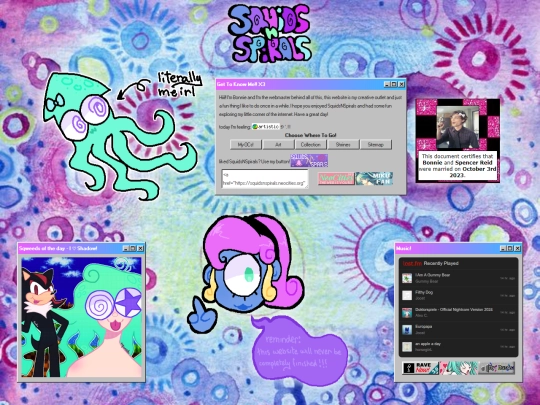Click the Miku anime girl badge in Music window
540x405 pixels.
coord(458,368)
